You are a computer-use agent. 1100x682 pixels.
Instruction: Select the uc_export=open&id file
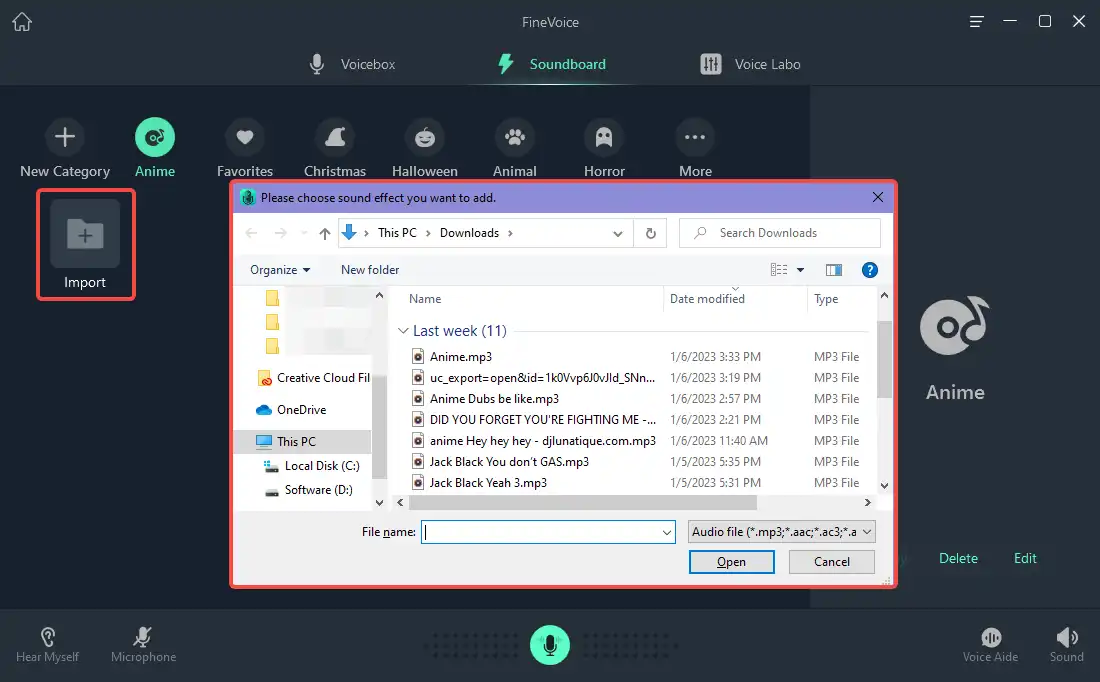(533, 377)
